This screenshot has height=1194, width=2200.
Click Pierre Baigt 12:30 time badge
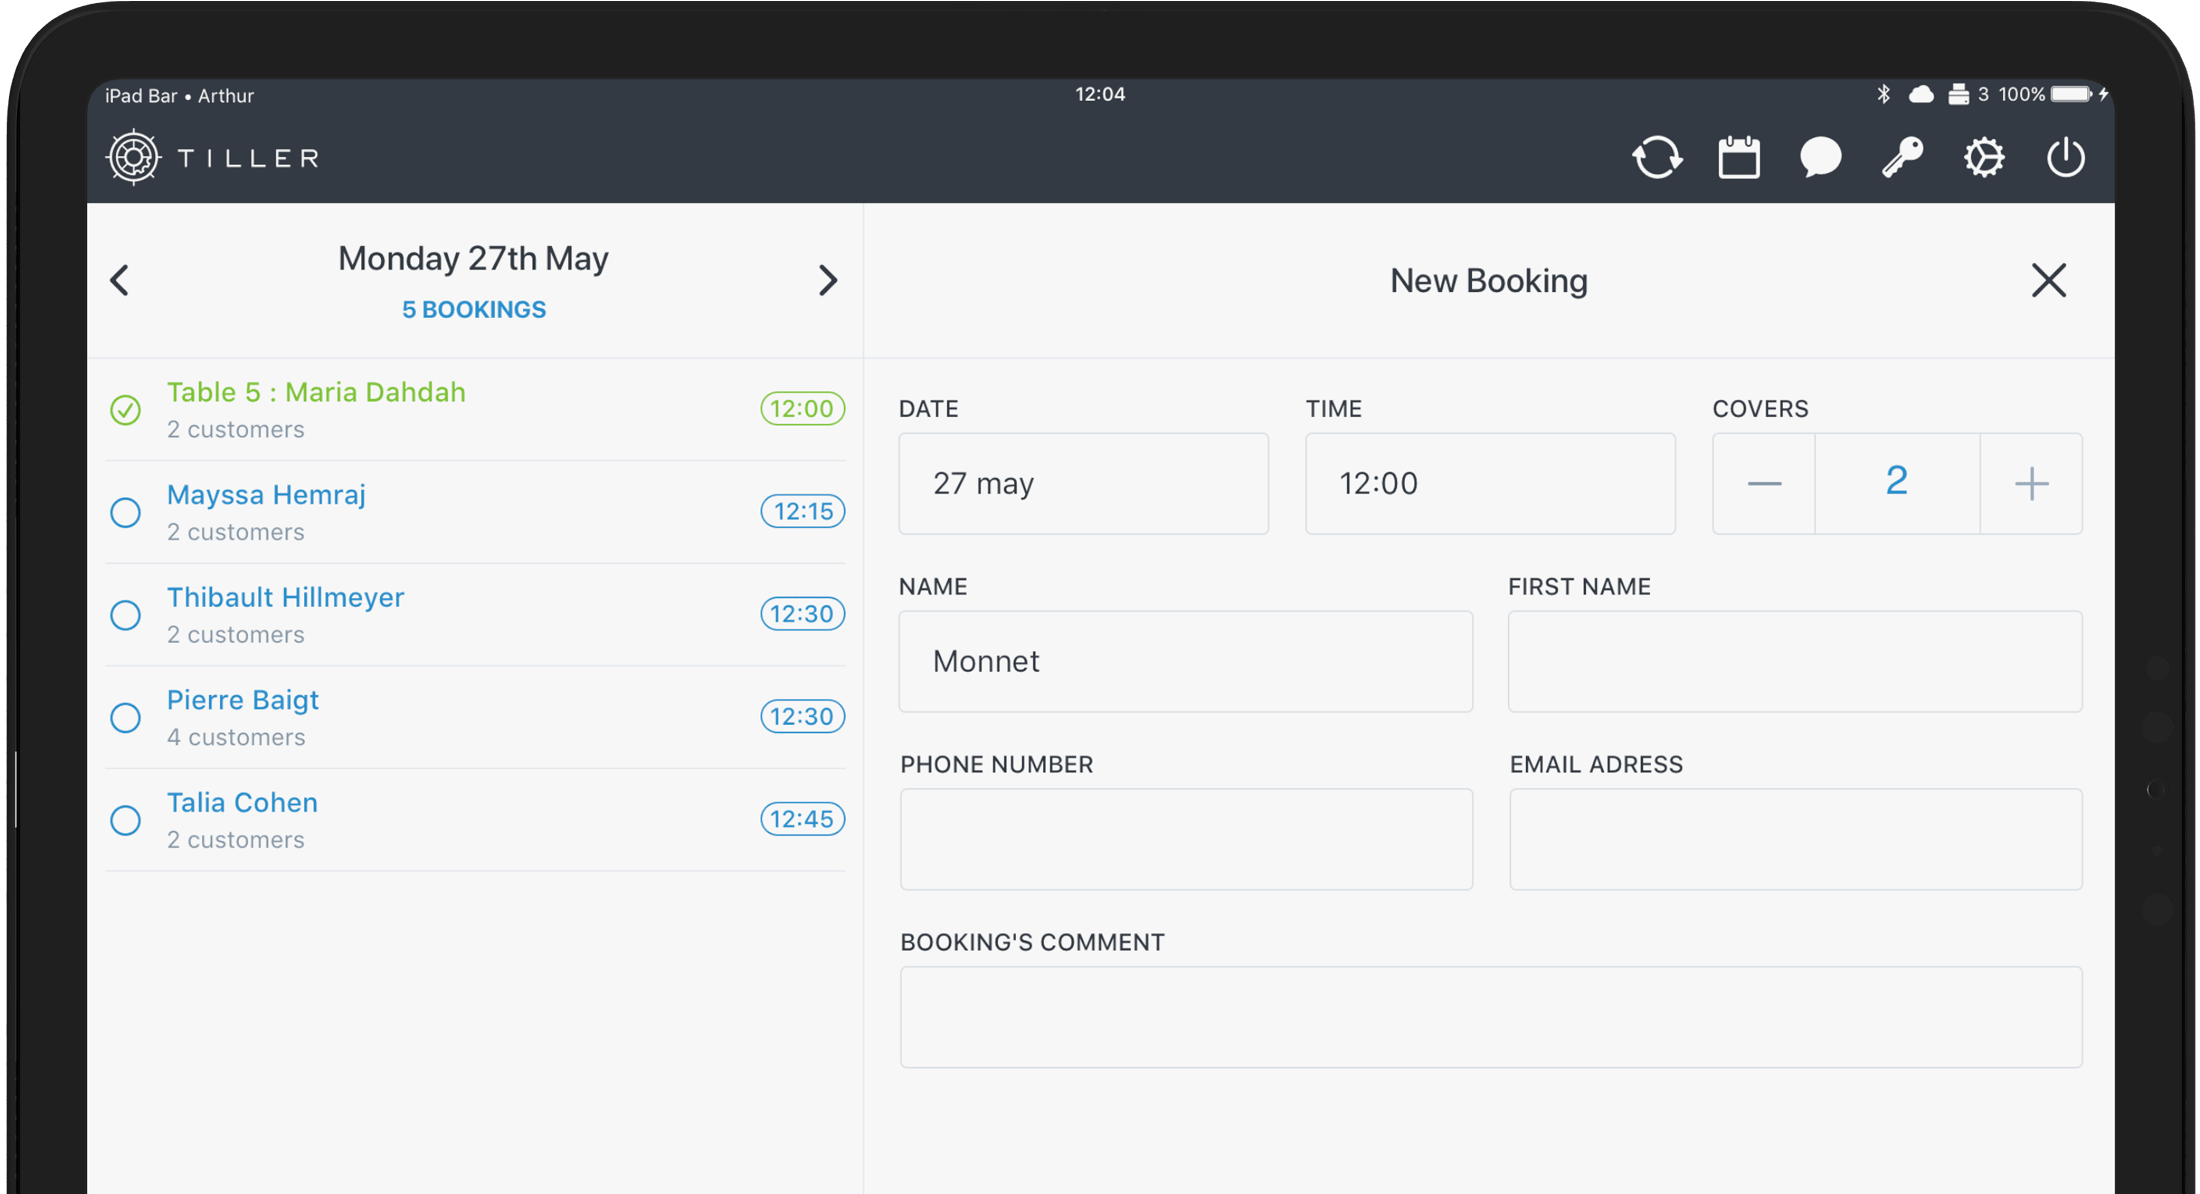click(803, 716)
